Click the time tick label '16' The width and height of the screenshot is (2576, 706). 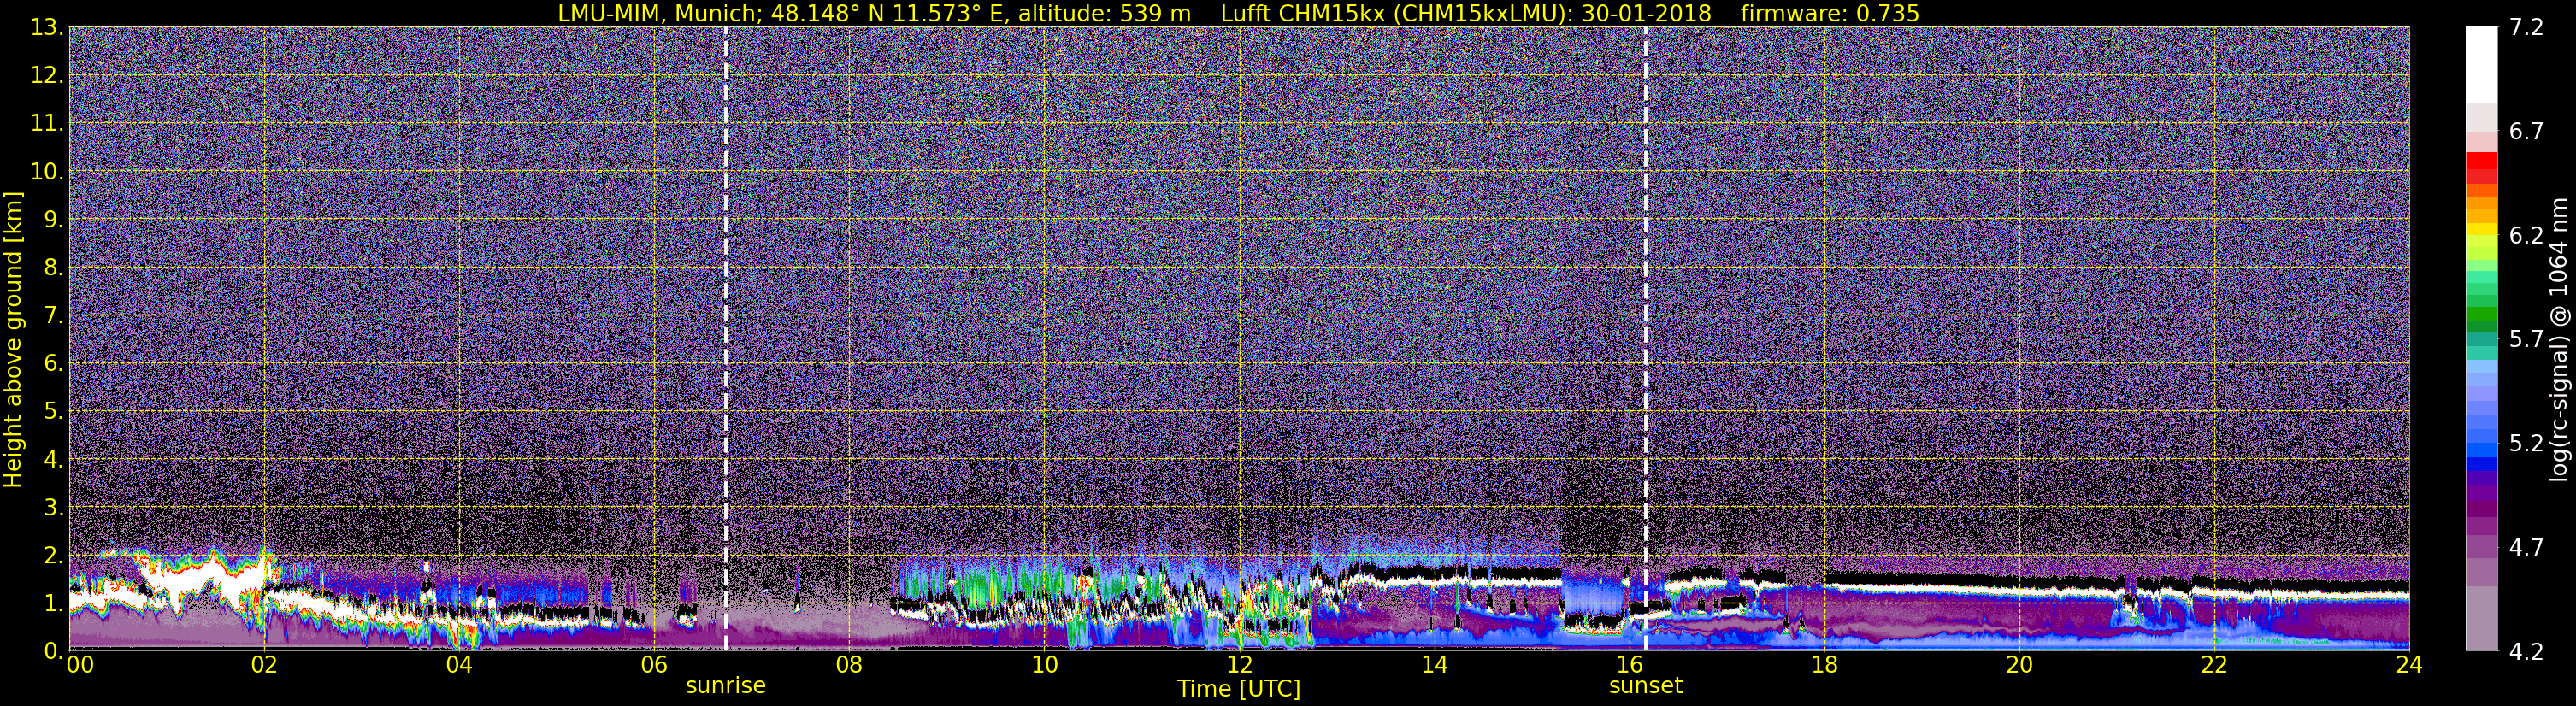pos(1629,665)
